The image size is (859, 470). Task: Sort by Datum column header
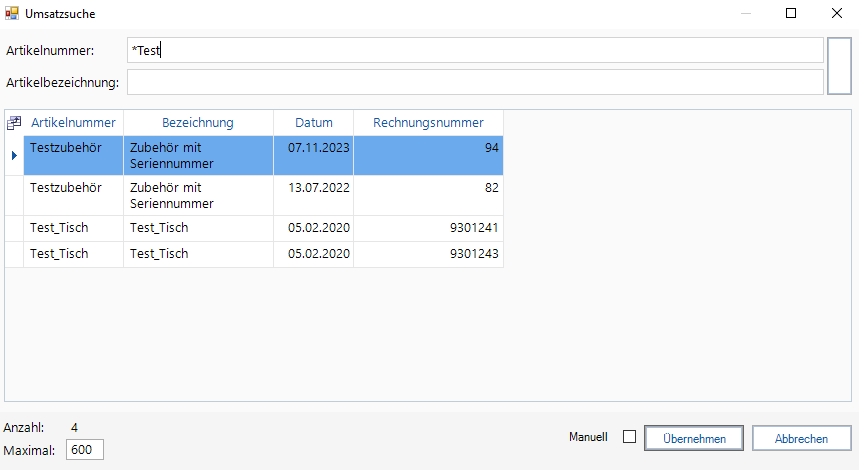(x=314, y=123)
